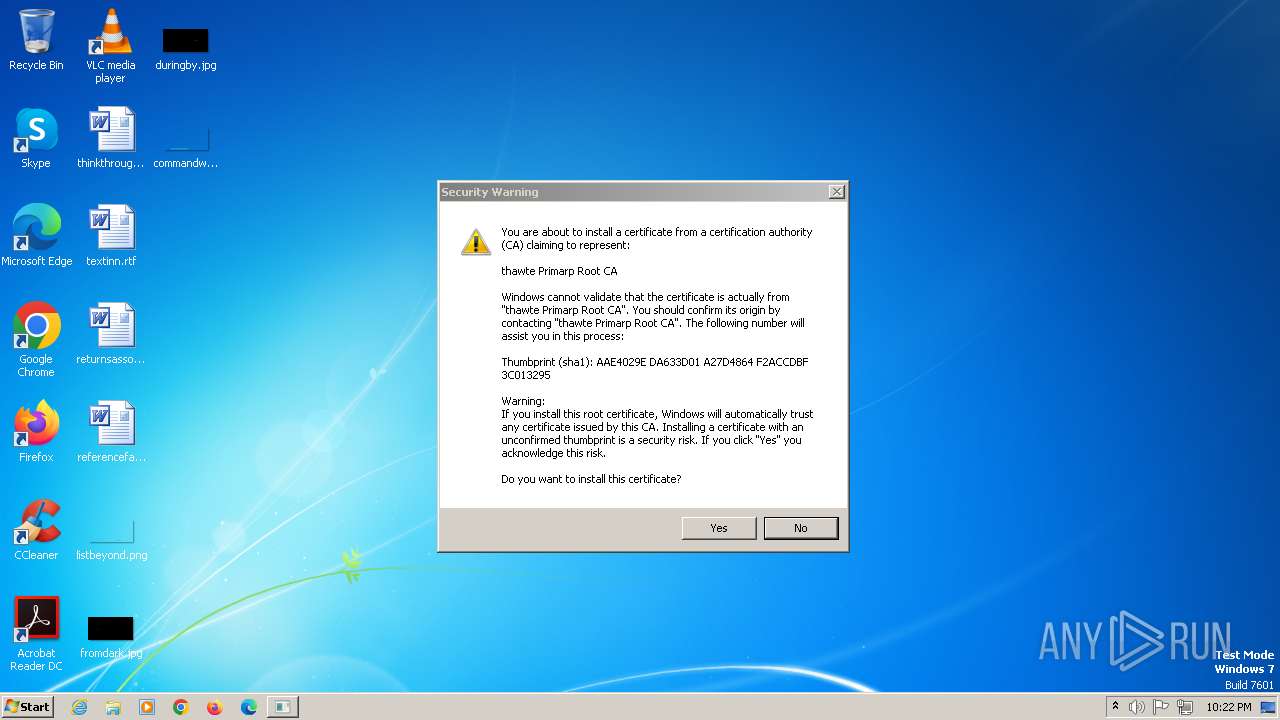Open Firefox from the taskbar

click(215, 707)
